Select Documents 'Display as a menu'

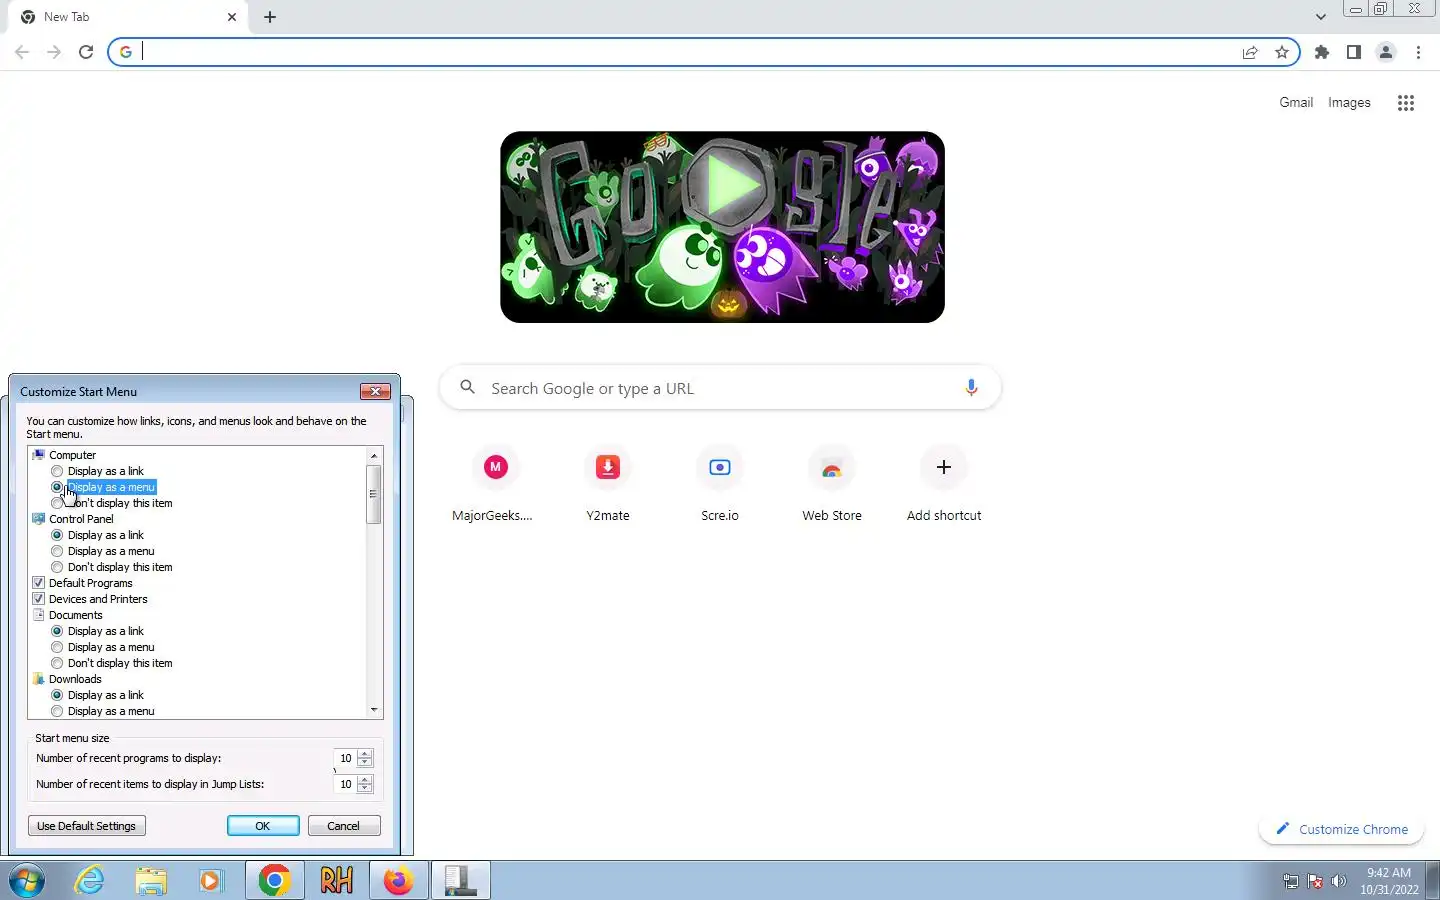(x=57, y=647)
